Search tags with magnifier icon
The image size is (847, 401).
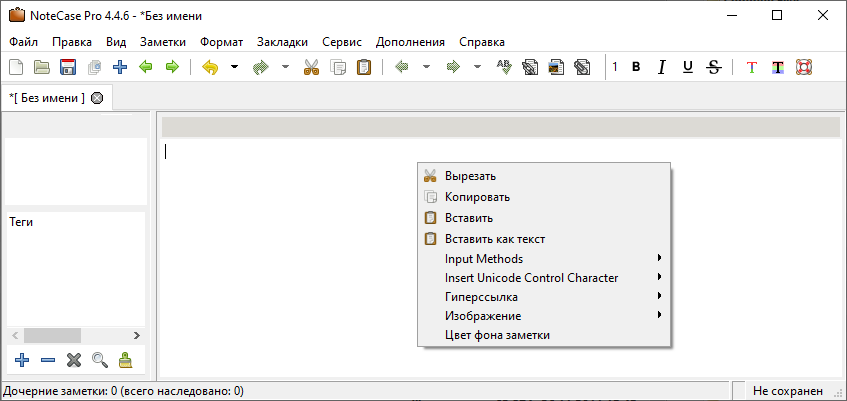(100, 360)
